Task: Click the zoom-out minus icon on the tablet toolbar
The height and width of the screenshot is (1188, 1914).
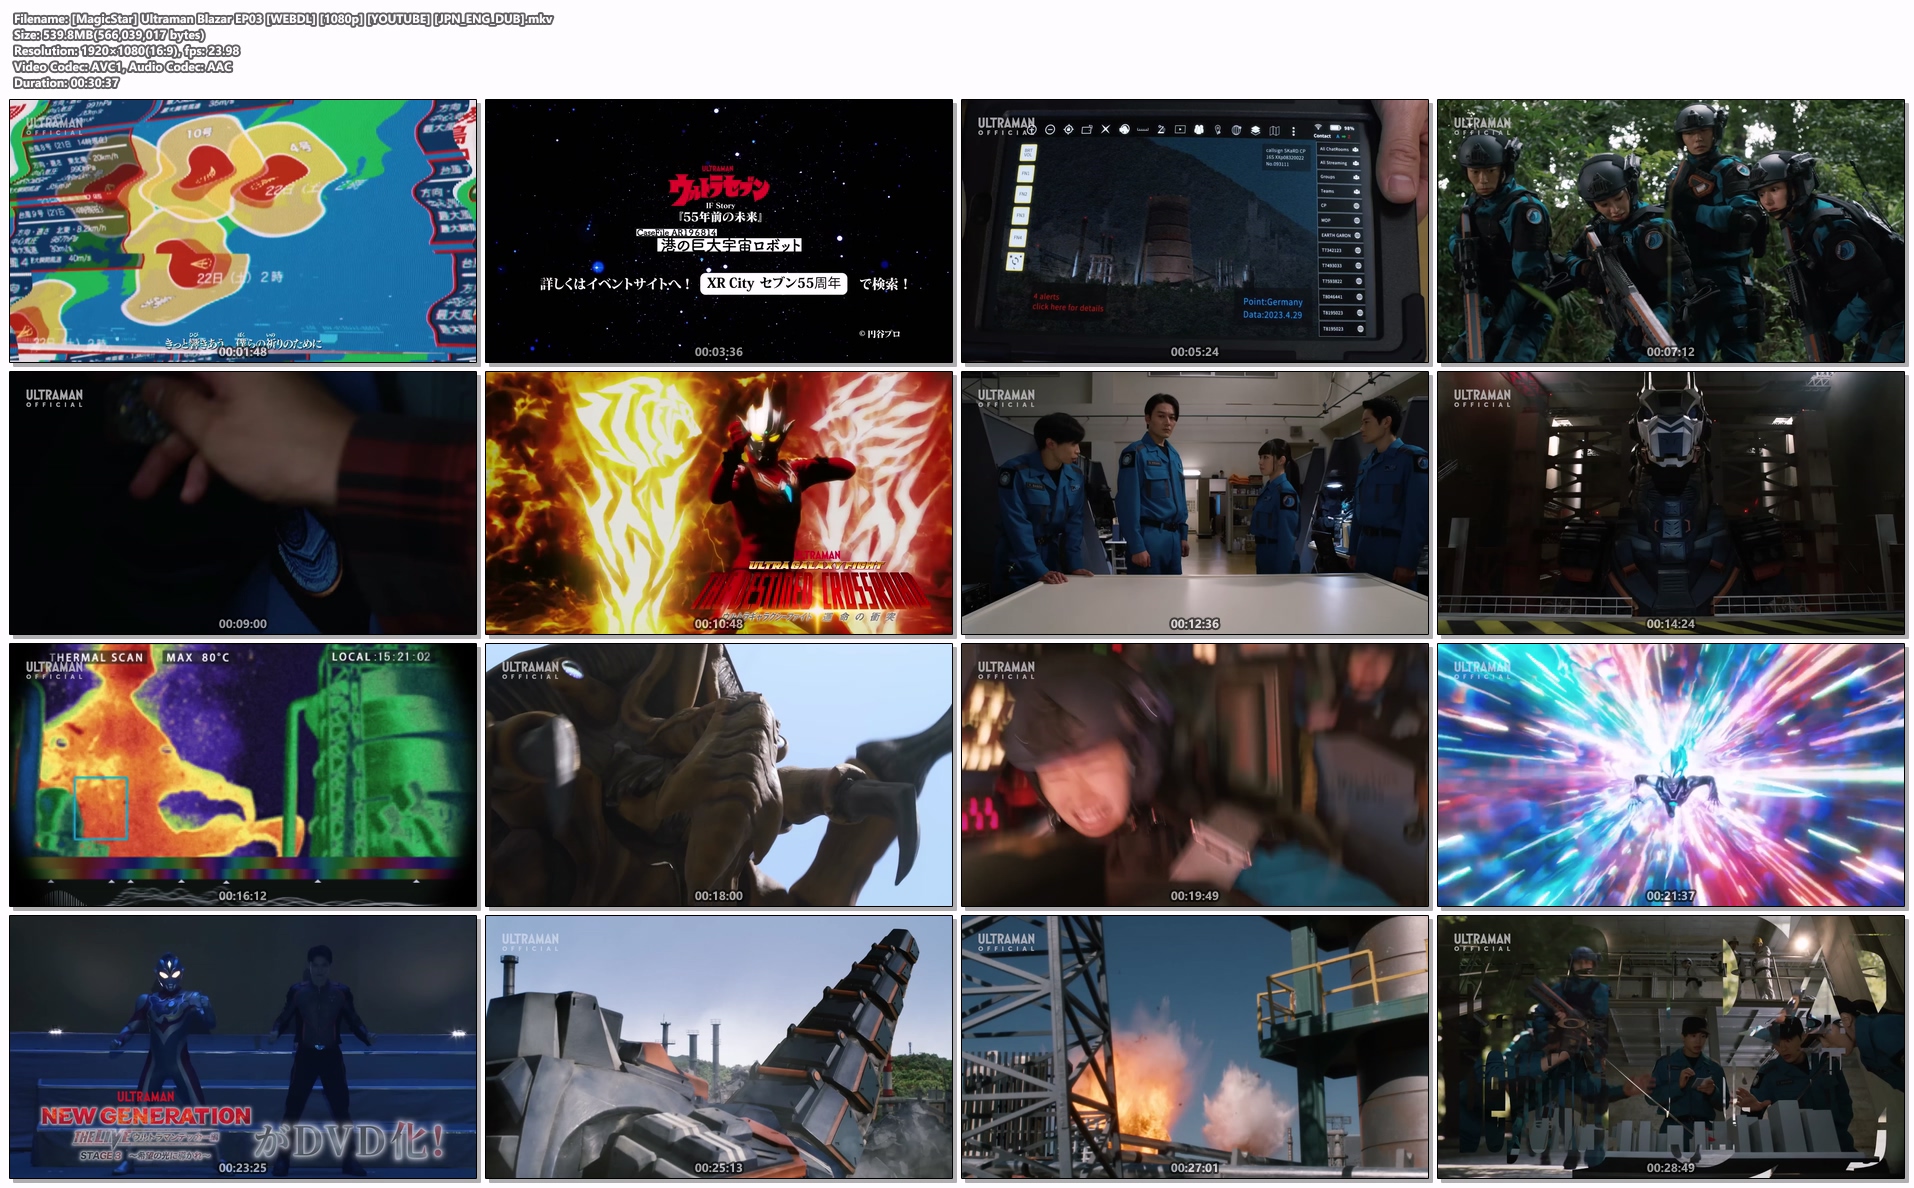Action: [x=1050, y=130]
